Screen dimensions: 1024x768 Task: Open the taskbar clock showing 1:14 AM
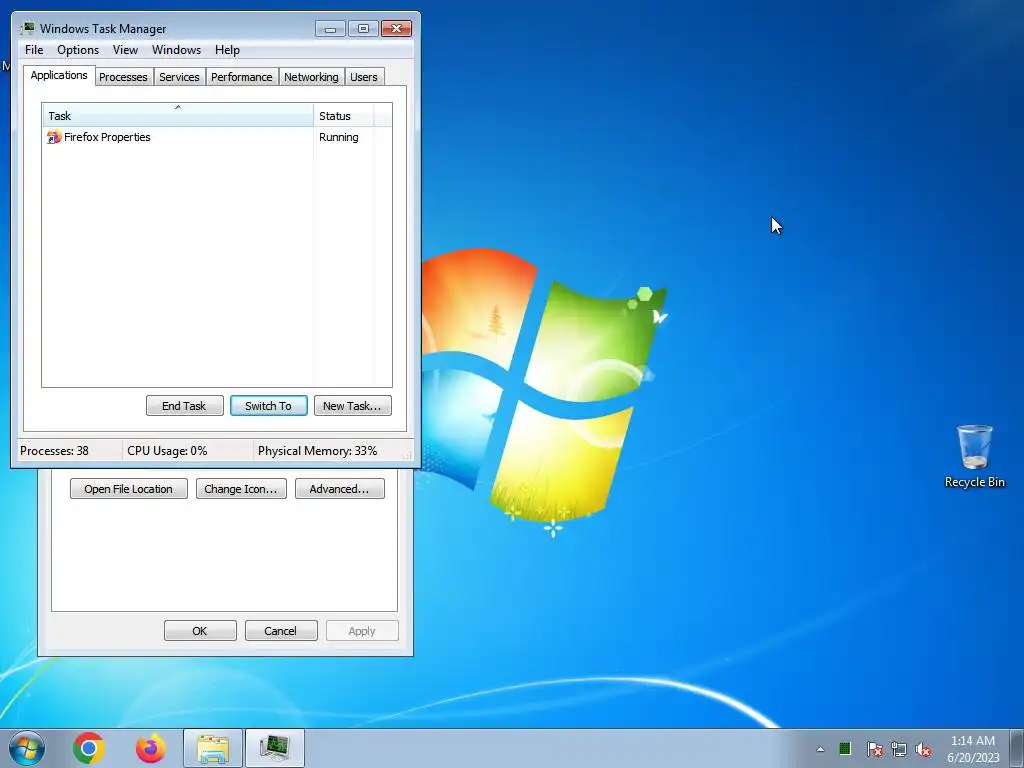tap(973, 749)
